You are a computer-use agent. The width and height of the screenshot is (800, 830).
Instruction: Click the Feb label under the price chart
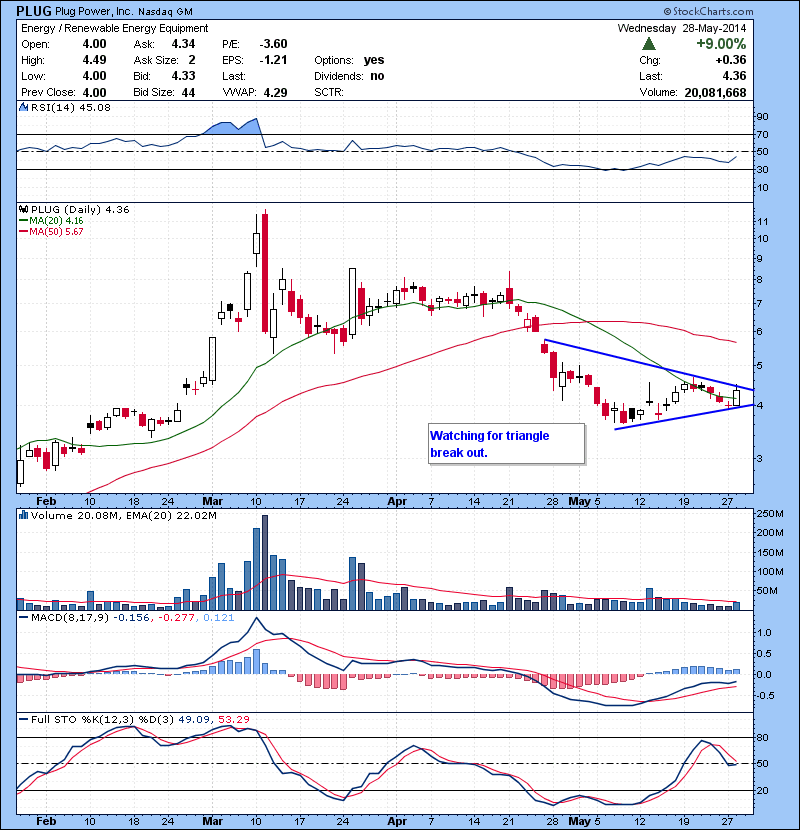point(46,501)
